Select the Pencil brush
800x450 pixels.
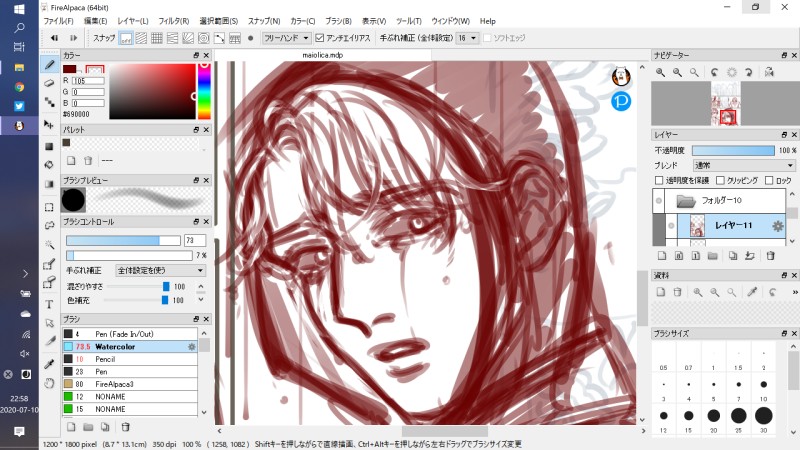[x=130, y=359]
